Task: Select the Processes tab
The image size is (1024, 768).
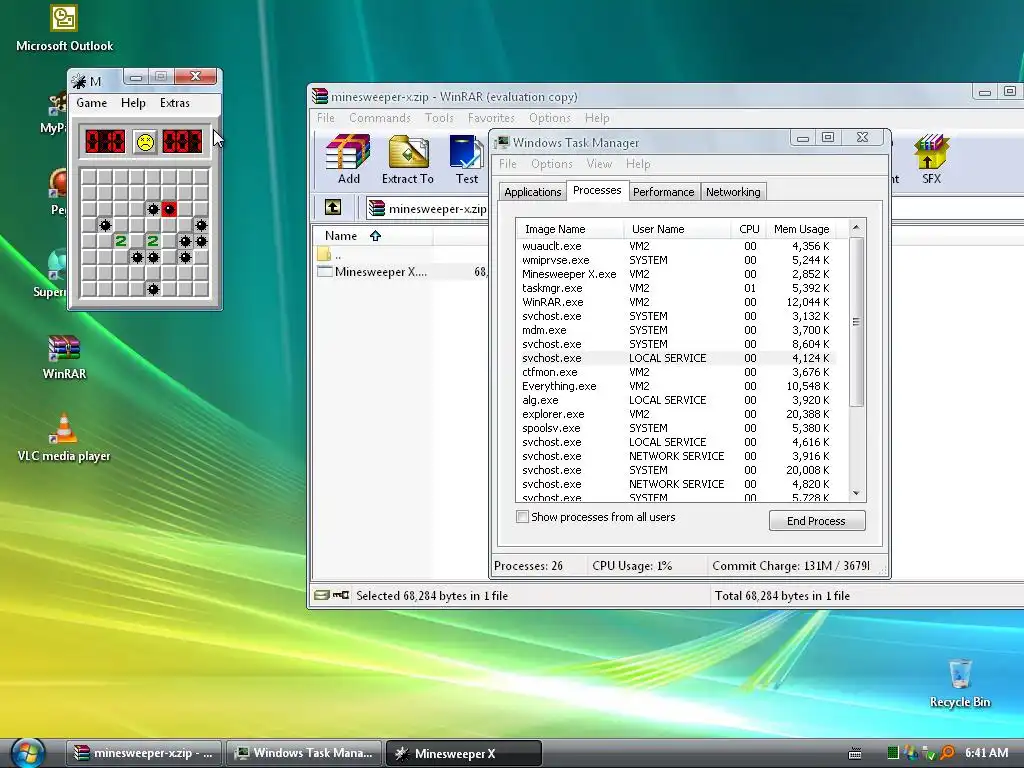Action: [x=597, y=190]
